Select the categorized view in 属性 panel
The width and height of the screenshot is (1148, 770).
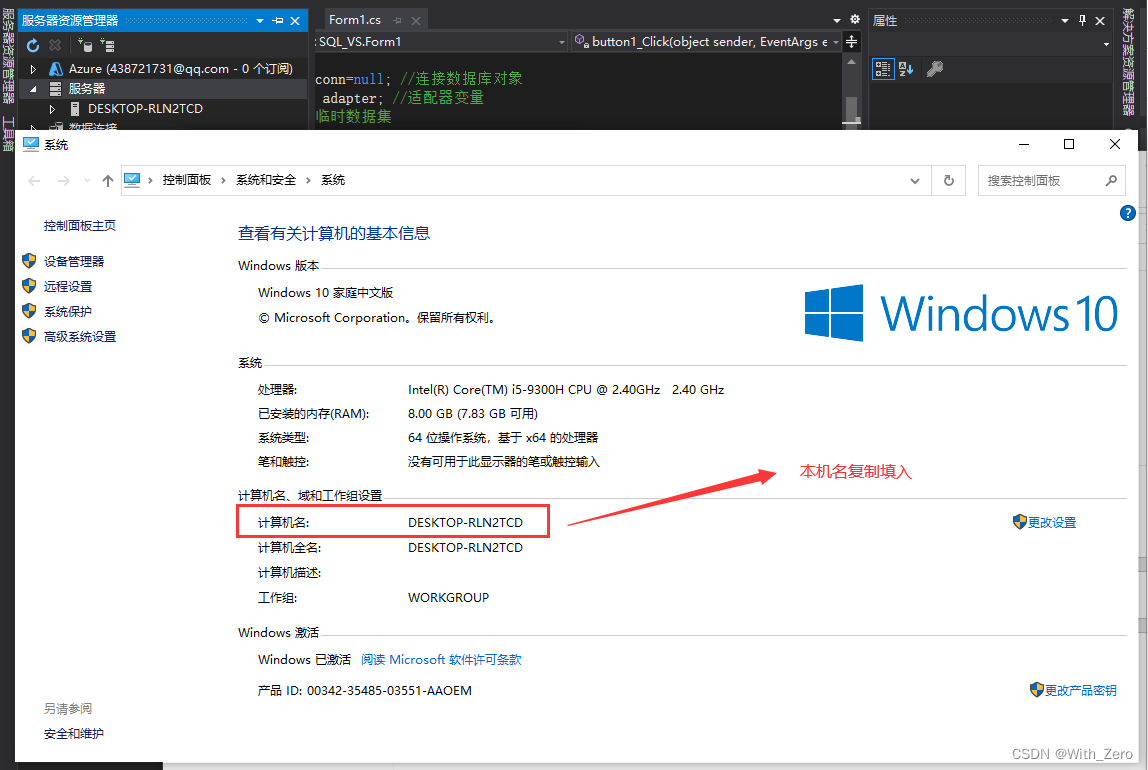pyautogui.click(x=883, y=69)
